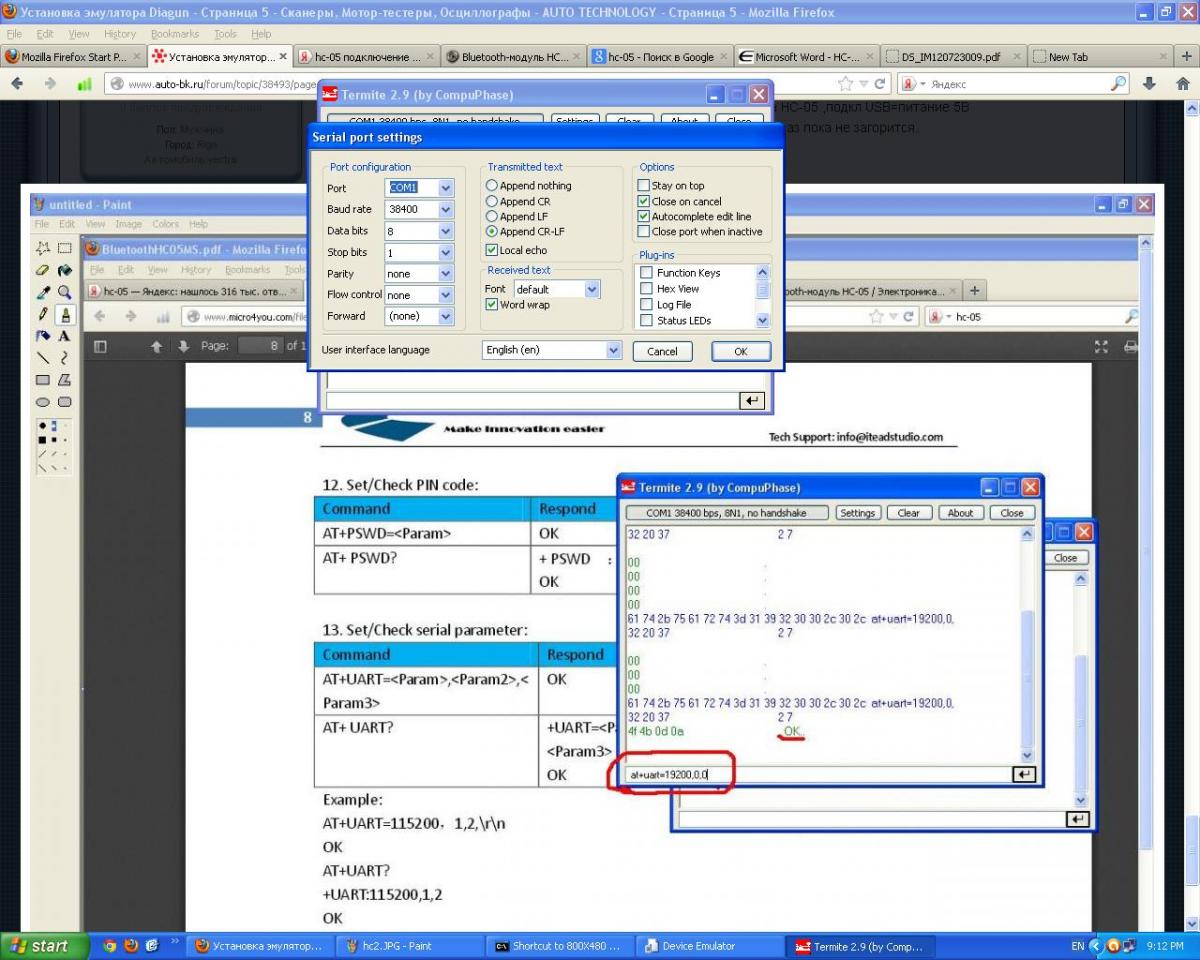This screenshot has width=1200, height=960.
Task: Enable the Hex View plug-in checkbox
Action: [647, 289]
